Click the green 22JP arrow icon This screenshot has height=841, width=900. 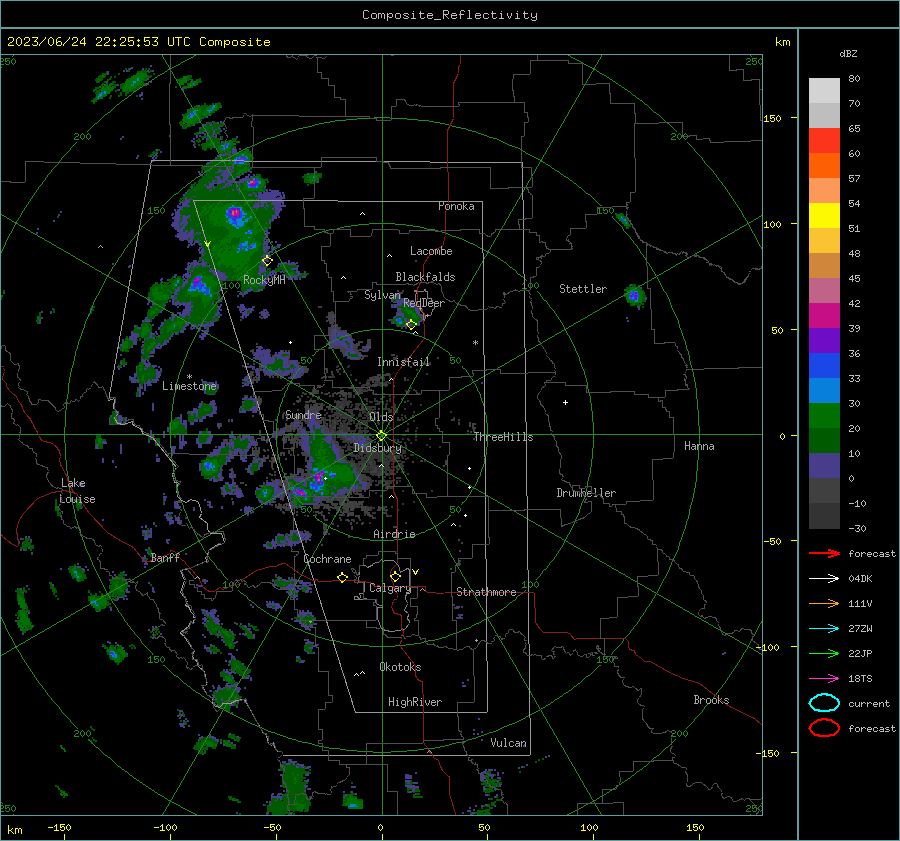pos(824,653)
